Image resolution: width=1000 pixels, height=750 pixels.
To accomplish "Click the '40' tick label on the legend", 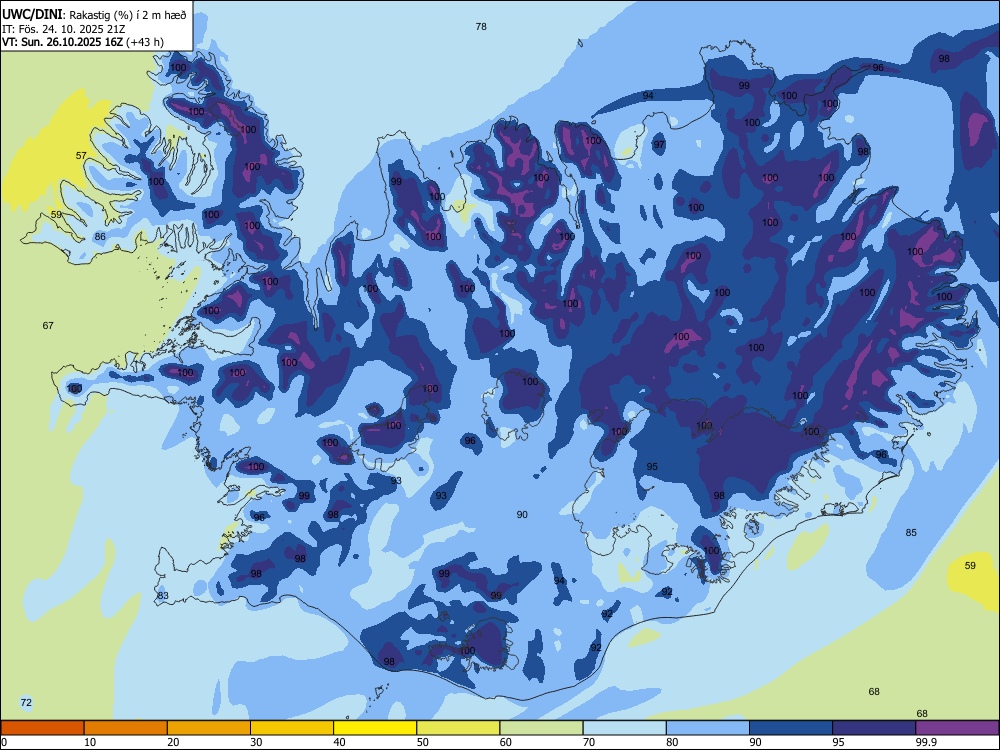I will (339, 742).
